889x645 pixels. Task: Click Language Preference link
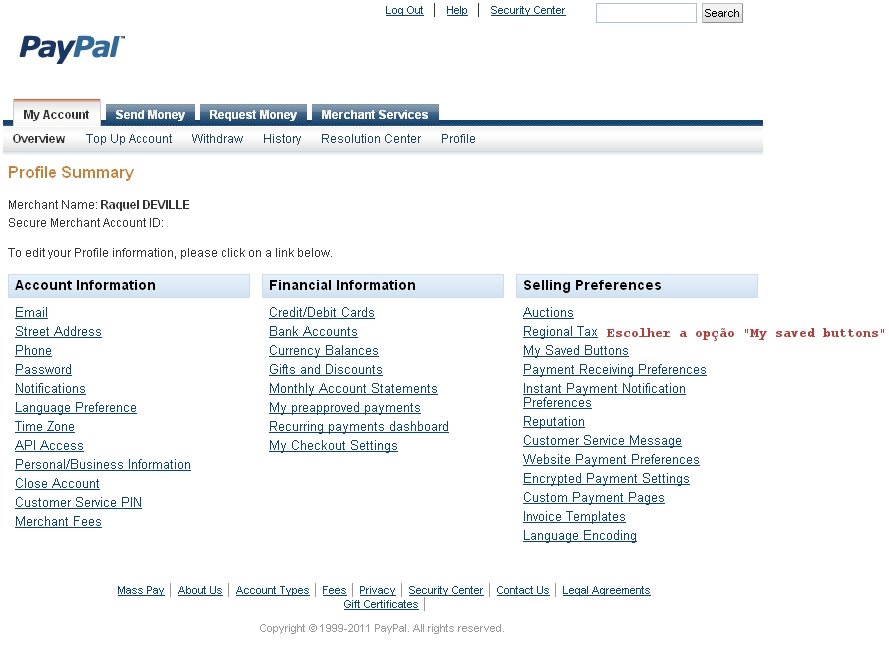(75, 408)
